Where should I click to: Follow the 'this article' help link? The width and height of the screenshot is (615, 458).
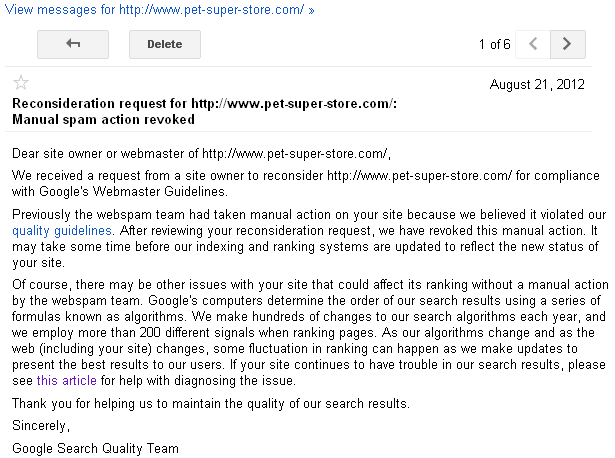click(67, 380)
